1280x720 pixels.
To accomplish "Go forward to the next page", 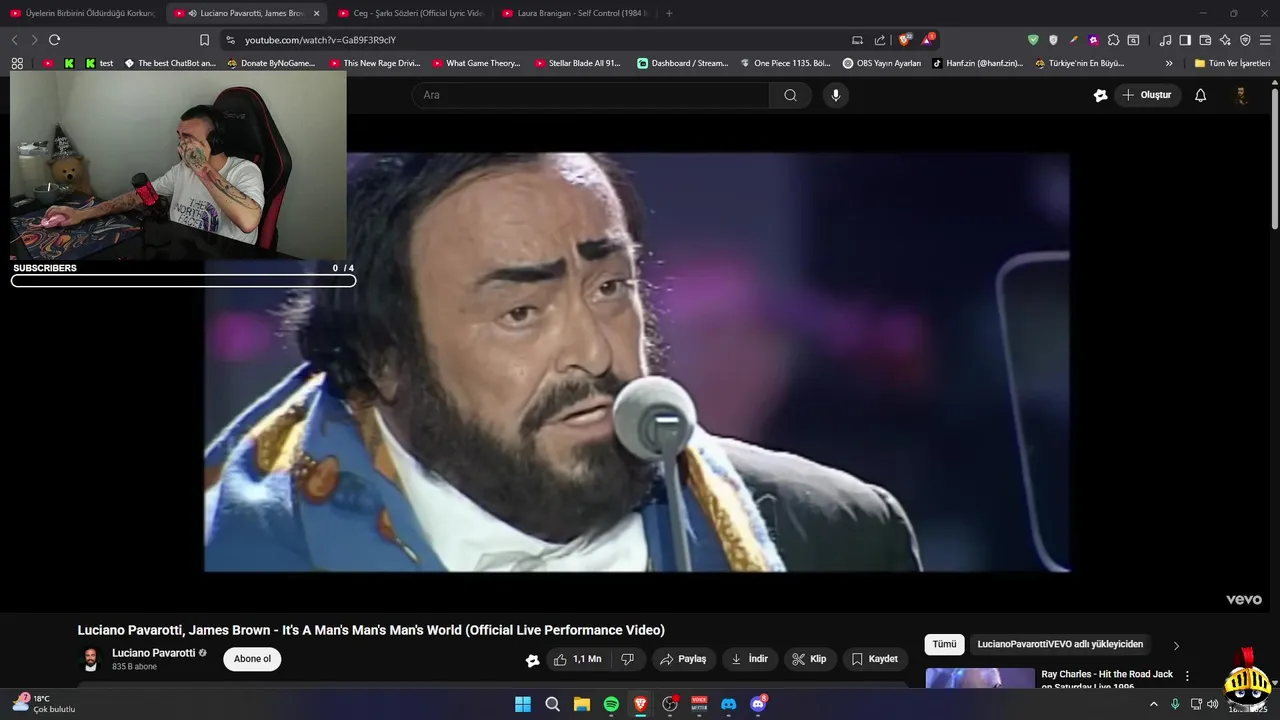I will click(33, 40).
